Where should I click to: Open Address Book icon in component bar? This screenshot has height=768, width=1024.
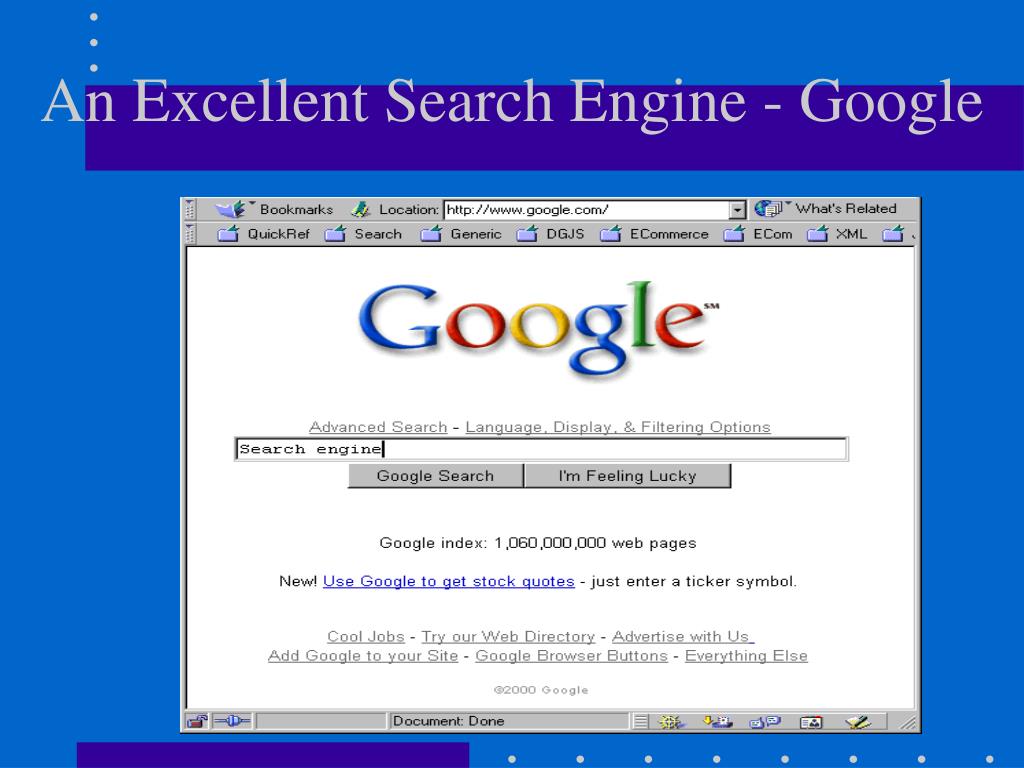(x=811, y=722)
